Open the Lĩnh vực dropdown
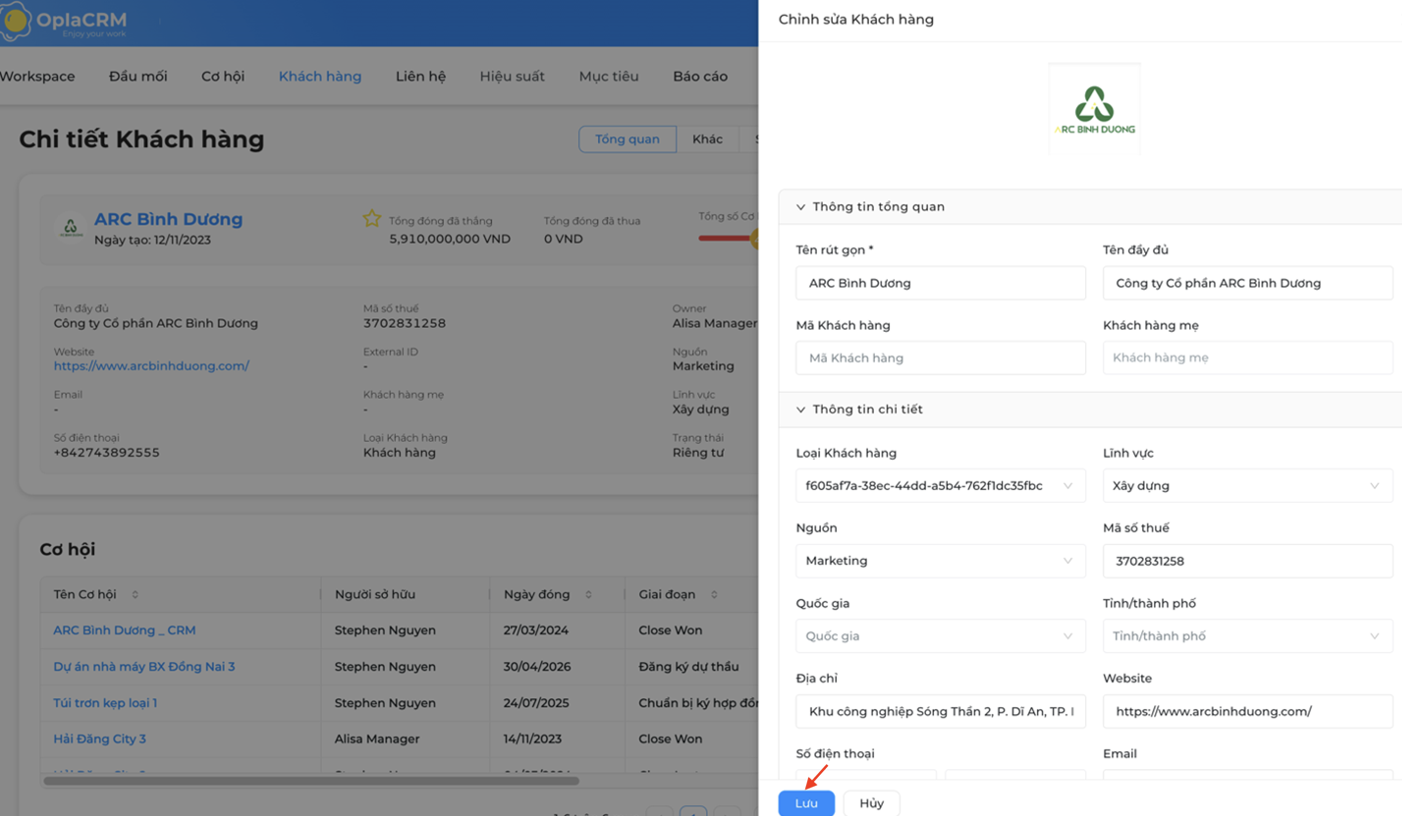The width and height of the screenshot is (1402, 816). [x=1247, y=486]
